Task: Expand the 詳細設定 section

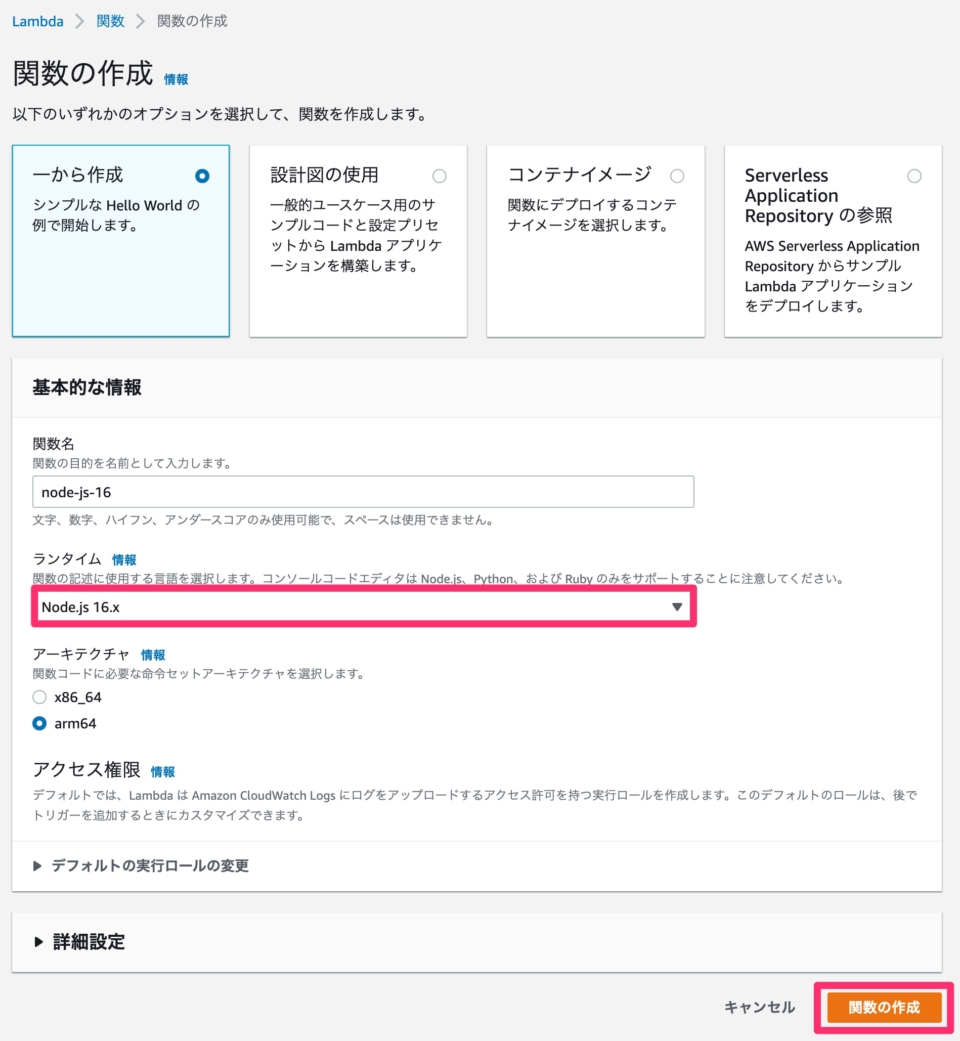Action: (x=86, y=942)
